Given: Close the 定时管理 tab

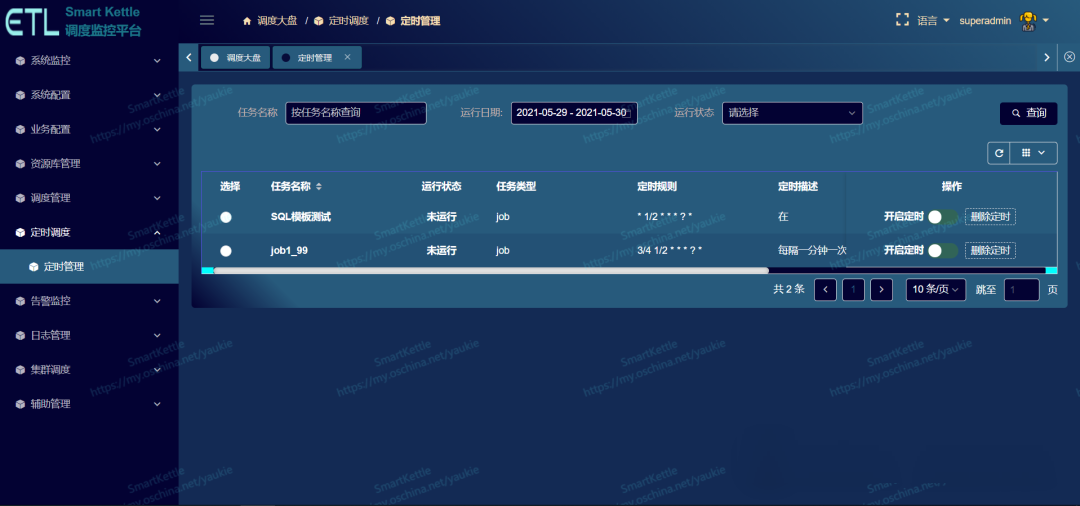Looking at the screenshot, I should coord(348,57).
